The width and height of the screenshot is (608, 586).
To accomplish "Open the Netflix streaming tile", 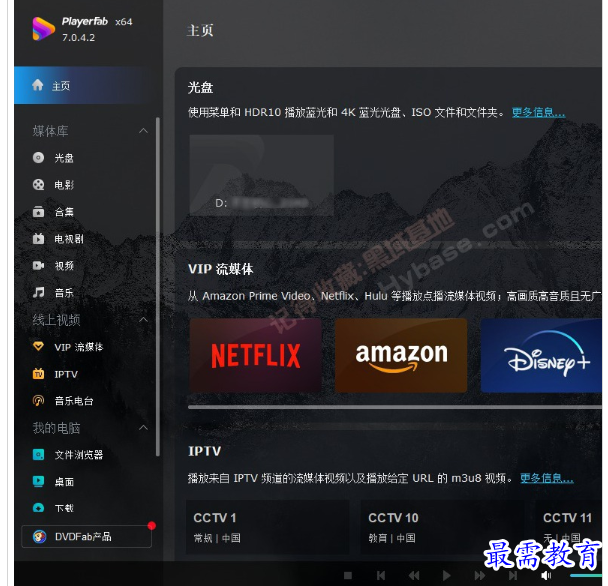I will pyautogui.click(x=256, y=355).
